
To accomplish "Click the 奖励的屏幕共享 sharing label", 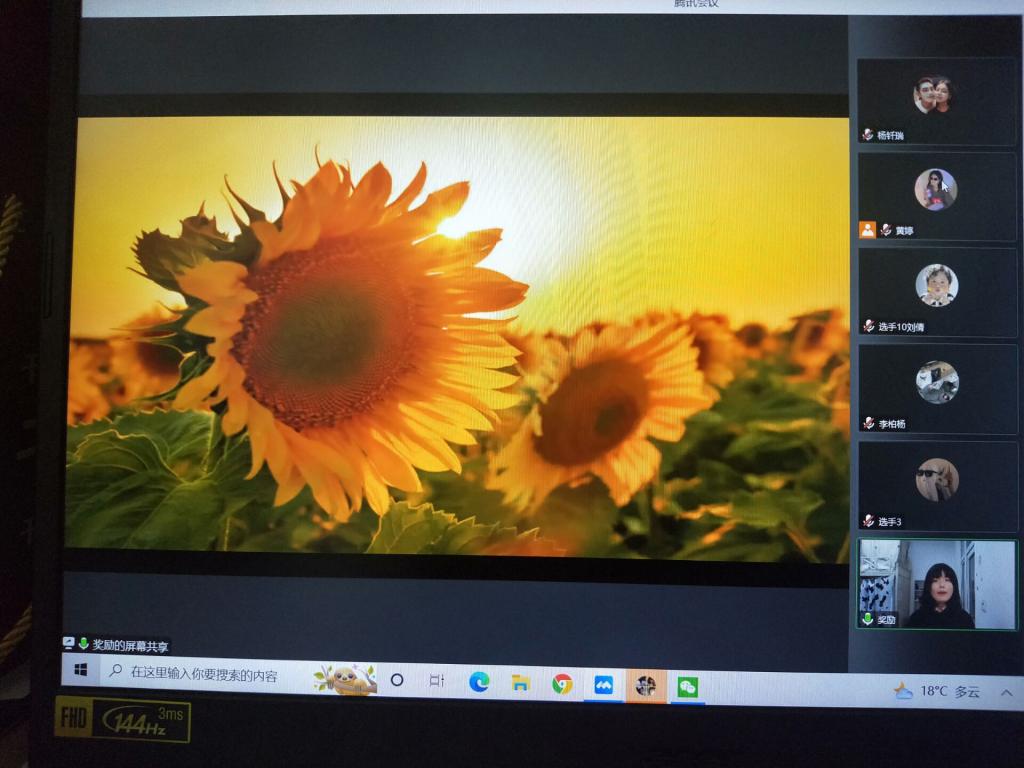I will click(123, 645).
